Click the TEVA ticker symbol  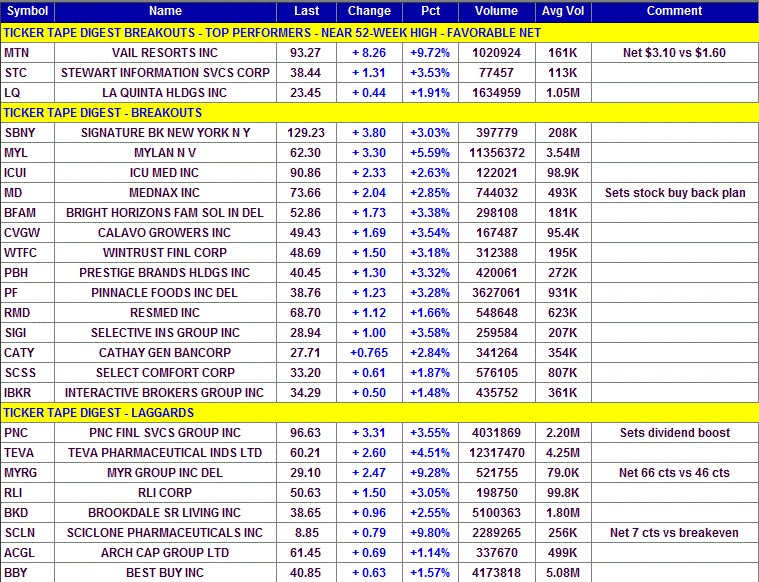click(x=19, y=453)
